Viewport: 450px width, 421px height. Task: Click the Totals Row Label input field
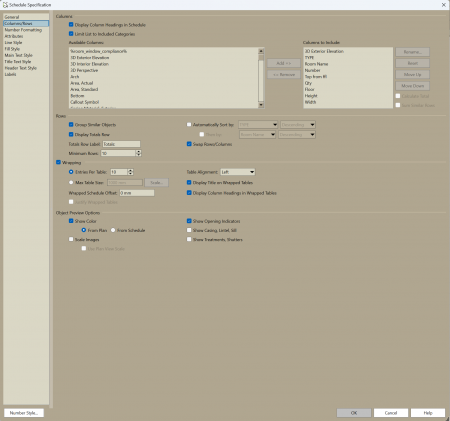click(121, 144)
